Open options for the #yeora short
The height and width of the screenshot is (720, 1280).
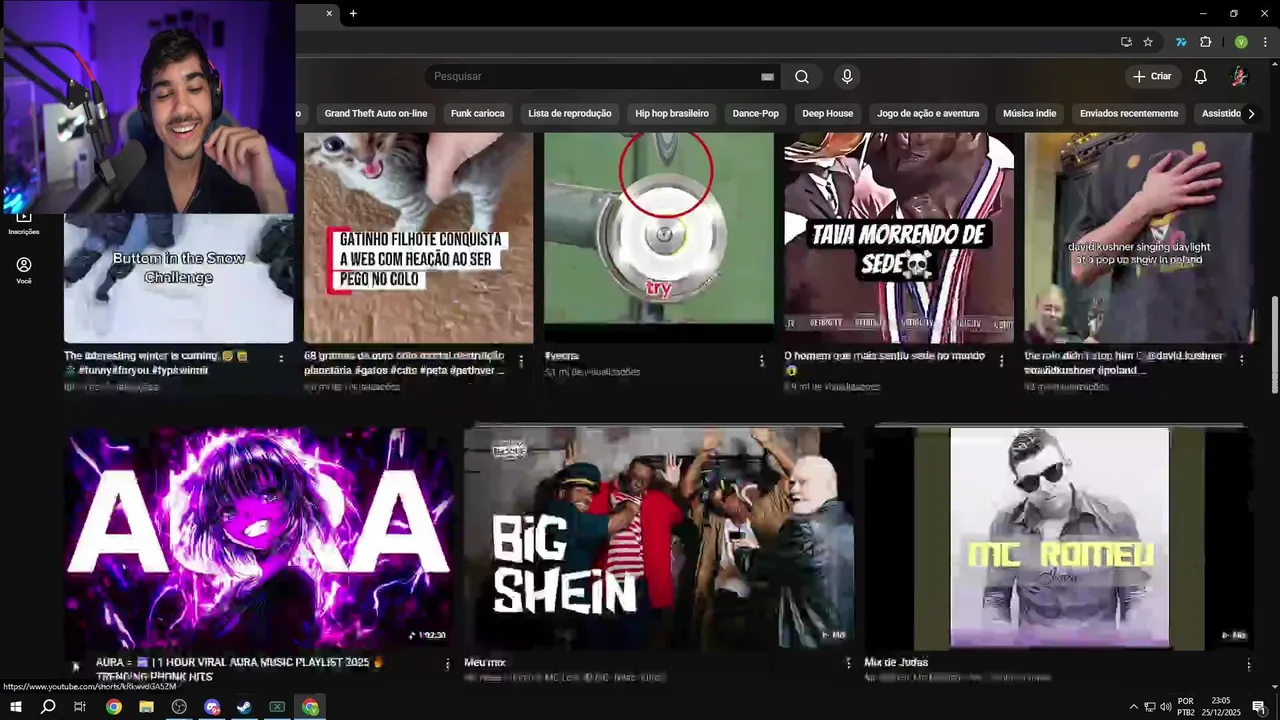click(761, 361)
